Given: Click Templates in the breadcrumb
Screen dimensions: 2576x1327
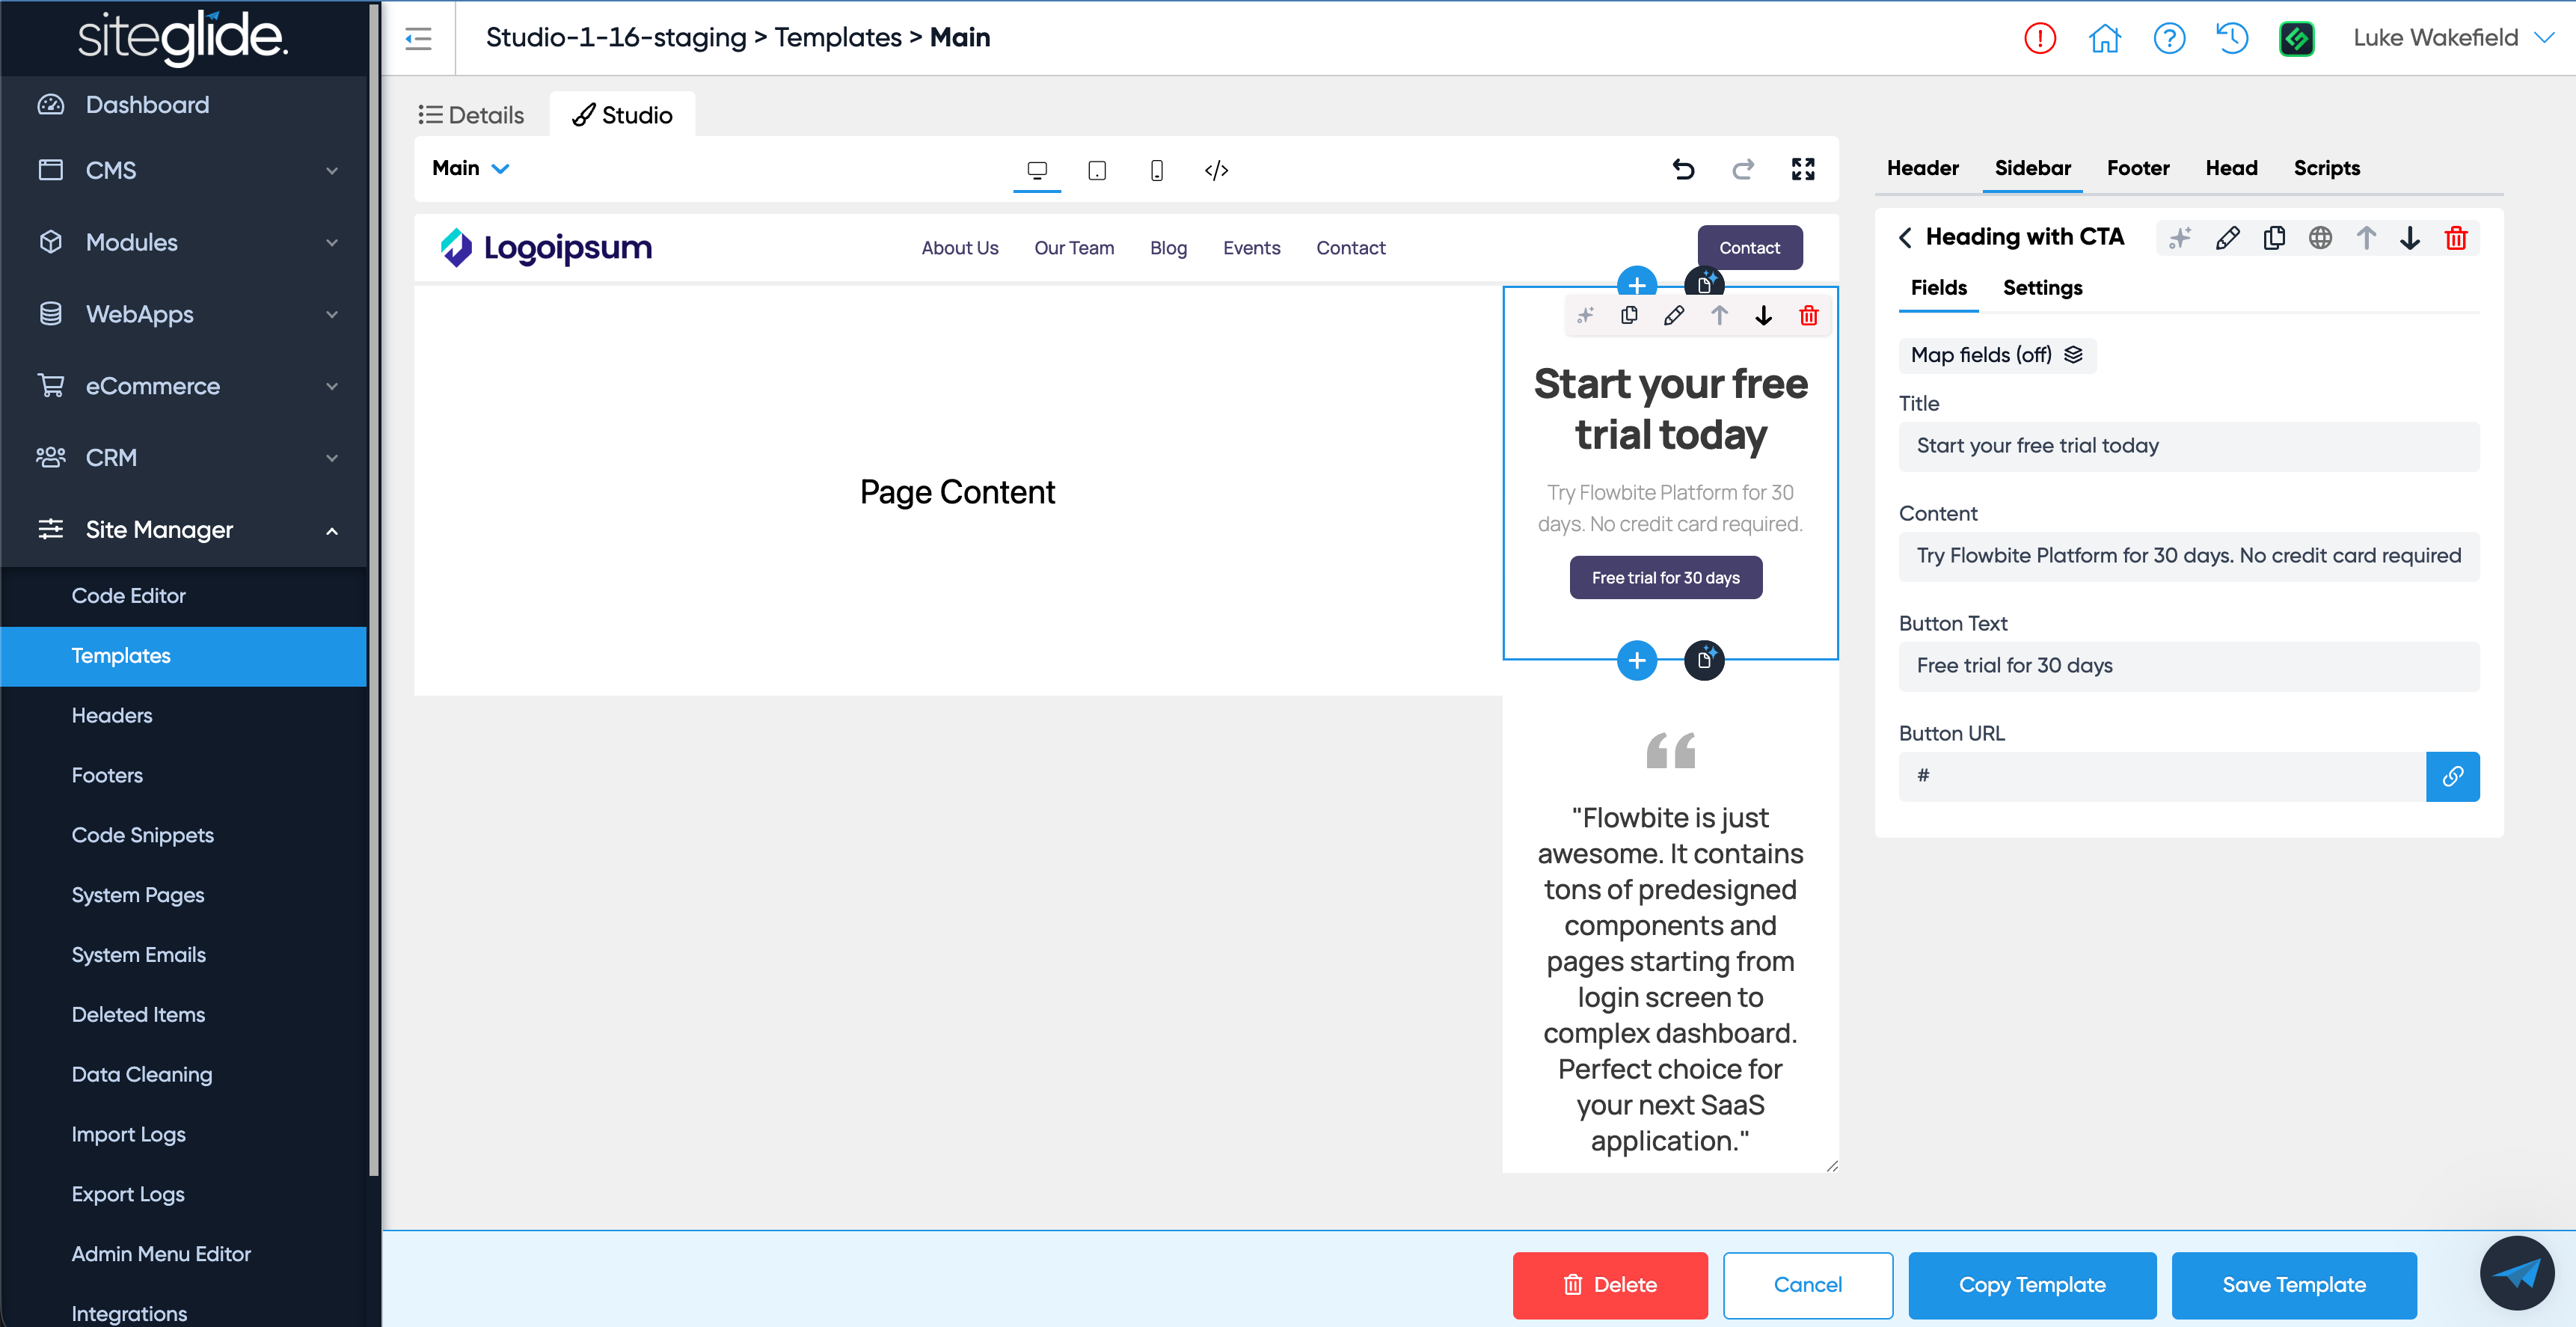Looking at the screenshot, I should (x=838, y=38).
